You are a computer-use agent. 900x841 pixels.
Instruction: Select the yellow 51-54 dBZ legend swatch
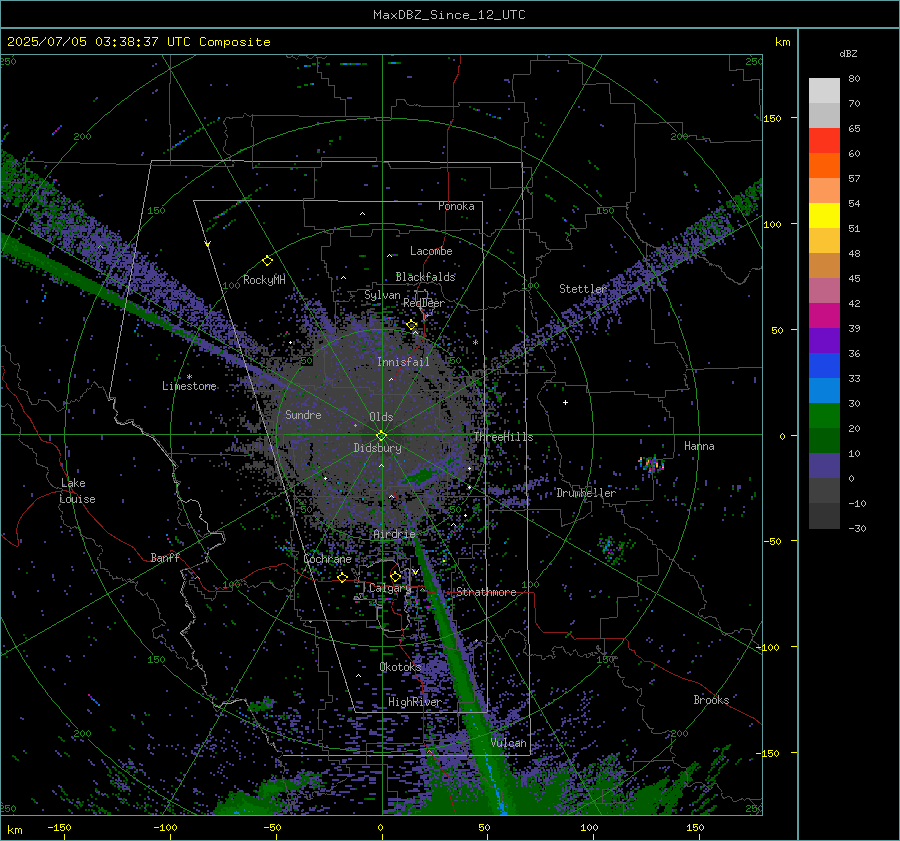[x=824, y=215]
